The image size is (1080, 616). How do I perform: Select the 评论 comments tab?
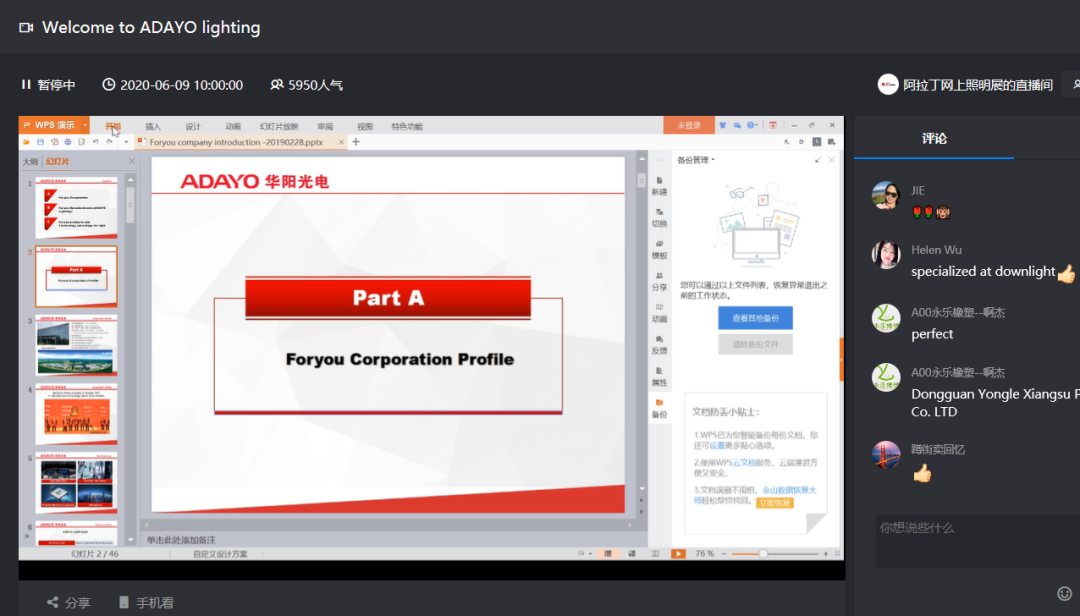pyautogui.click(x=934, y=138)
